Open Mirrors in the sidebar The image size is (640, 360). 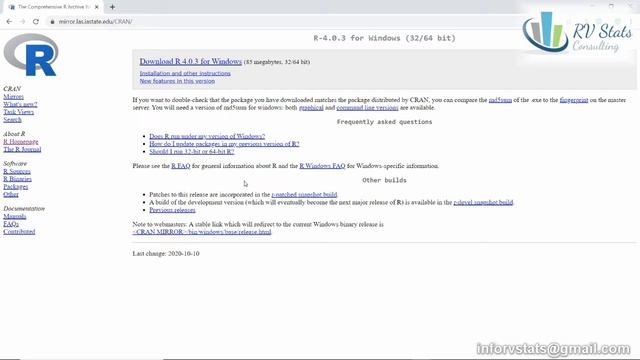pyautogui.click(x=13, y=97)
